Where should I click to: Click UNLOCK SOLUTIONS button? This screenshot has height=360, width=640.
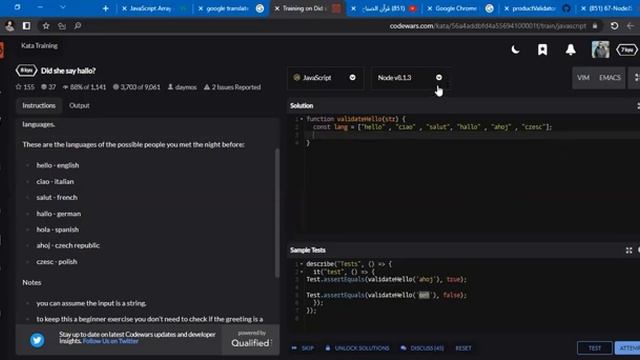pos(357,348)
